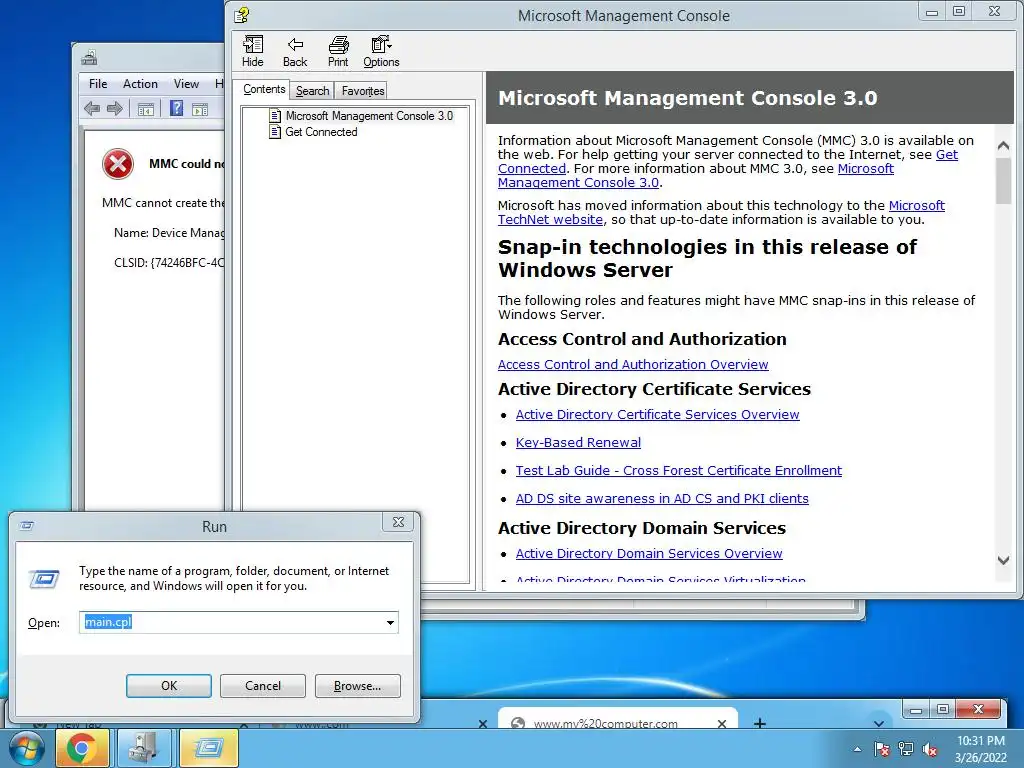The width and height of the screenshot is (1024, 768).
Task: Click the blue Help question-mark toolbar icon
Action: 176,108
